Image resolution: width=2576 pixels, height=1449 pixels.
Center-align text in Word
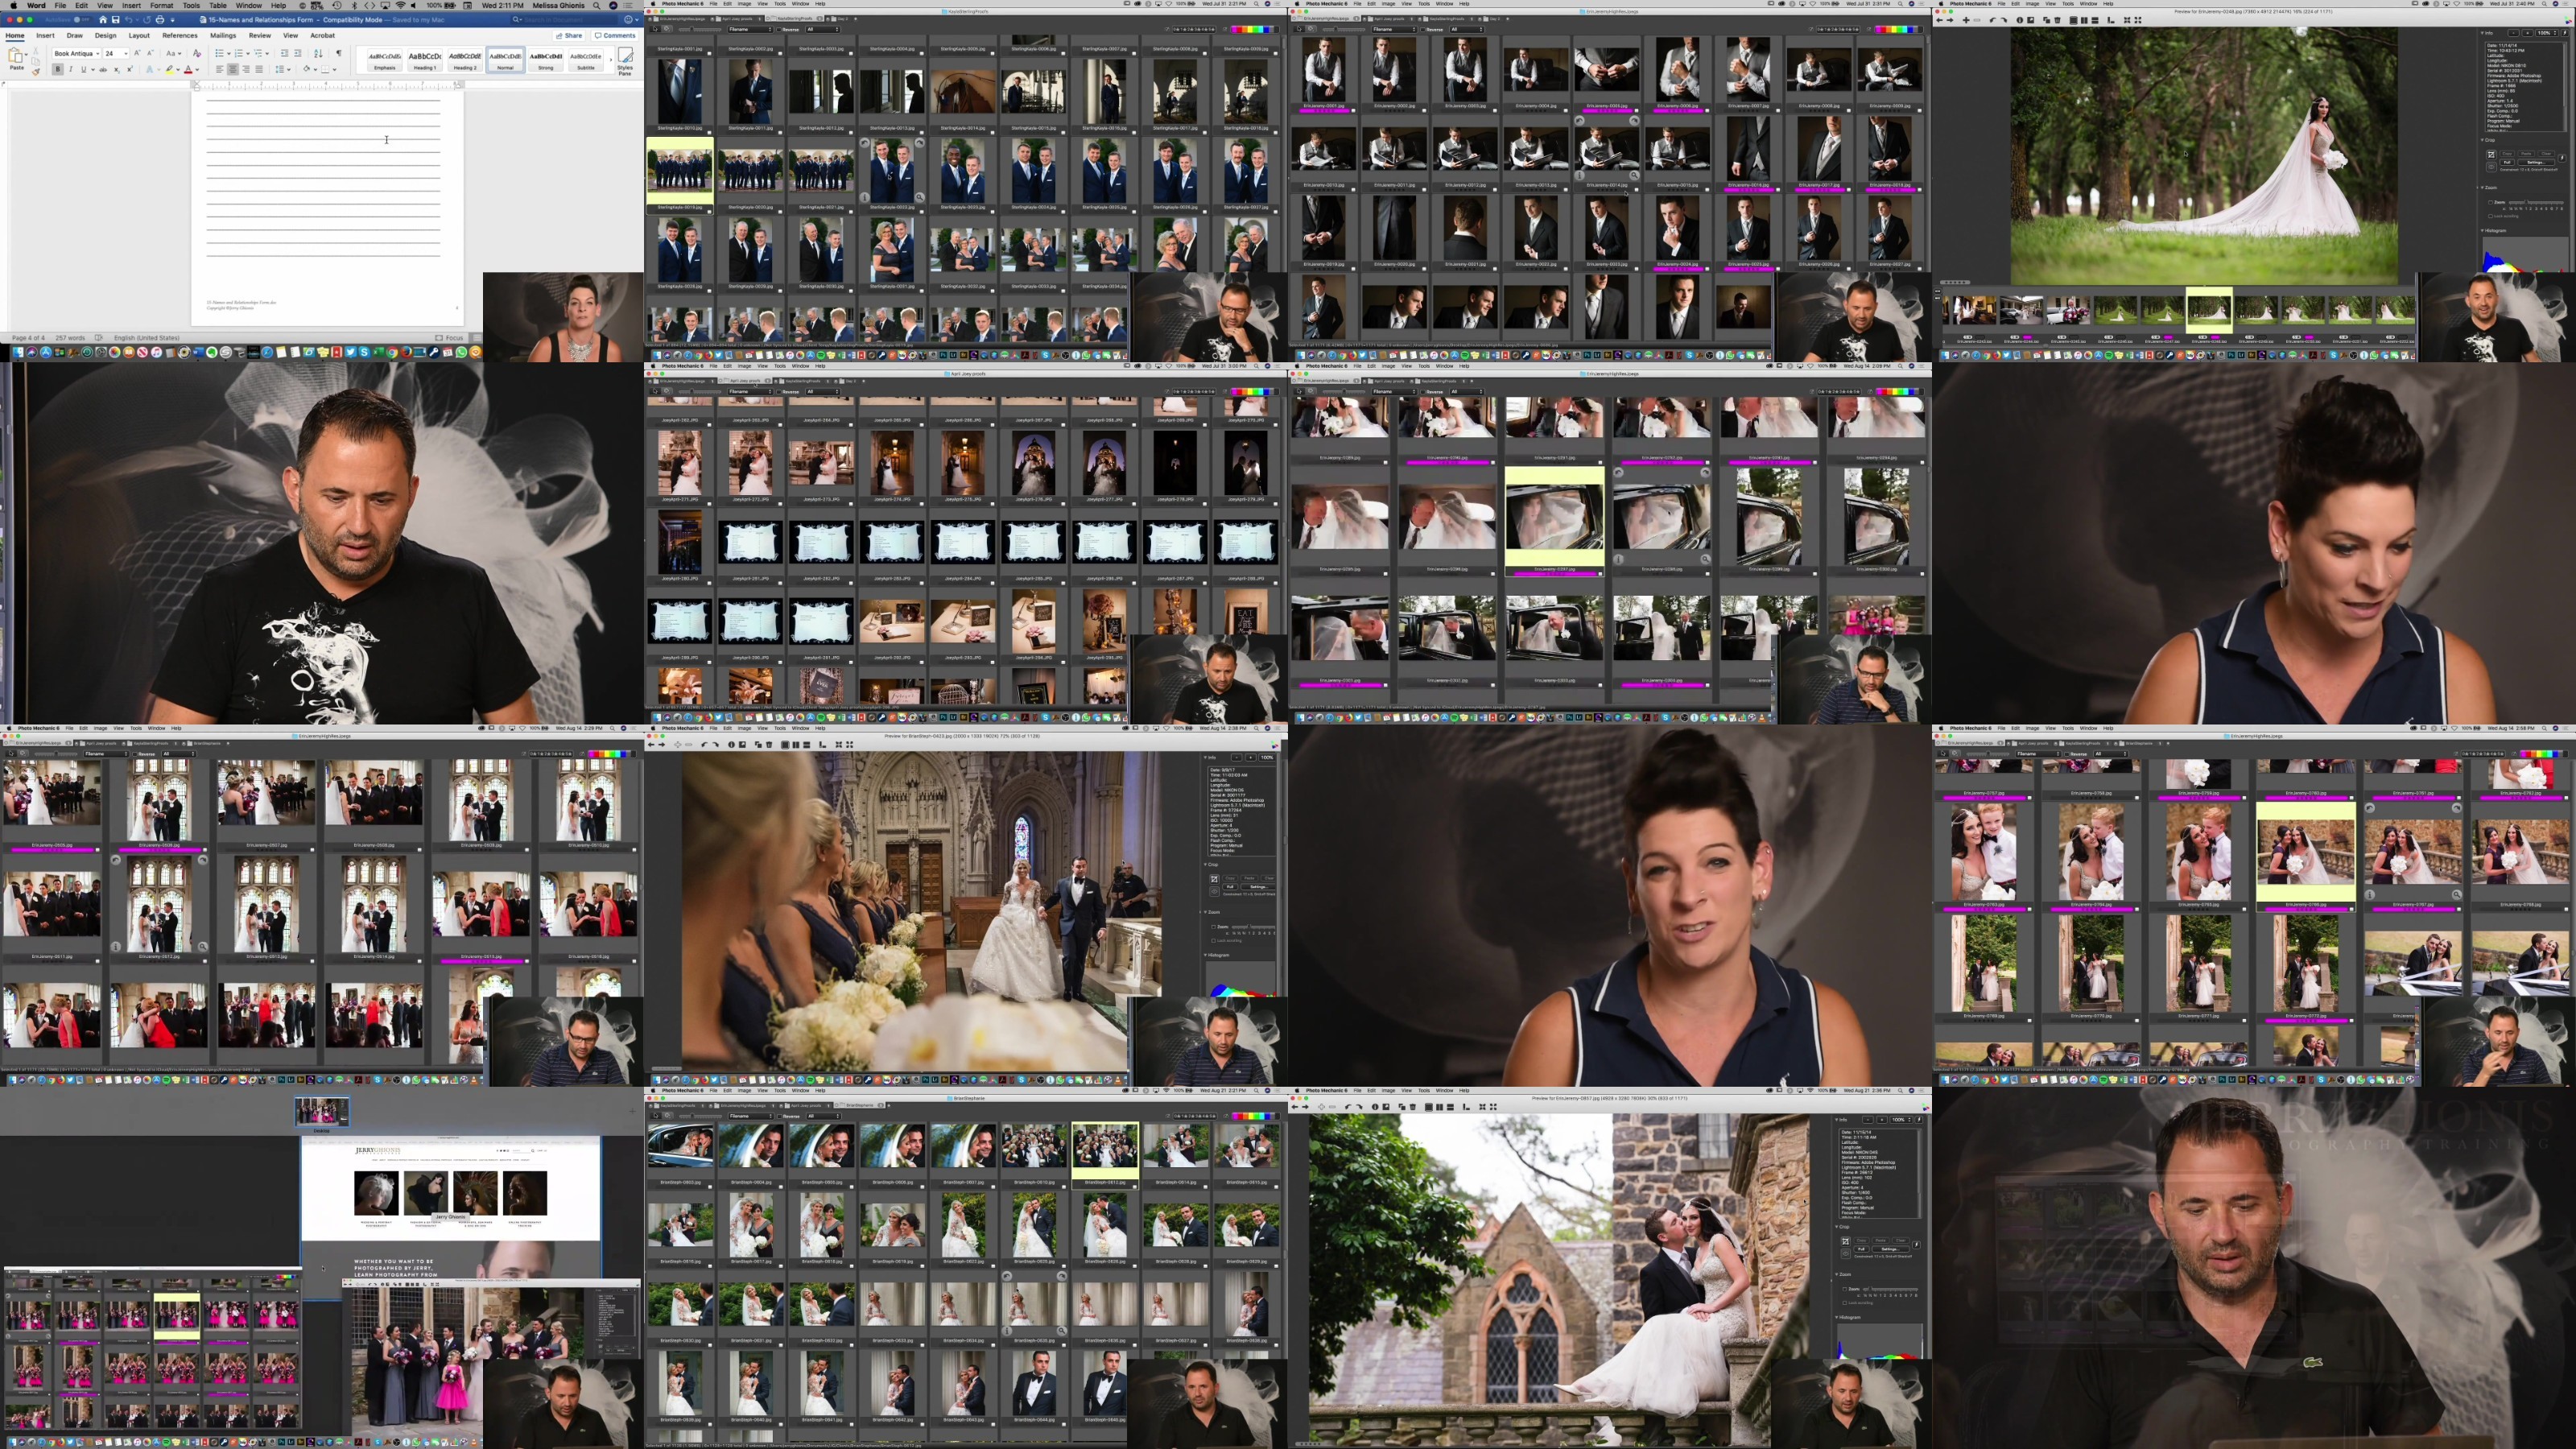tap(233, 69)
